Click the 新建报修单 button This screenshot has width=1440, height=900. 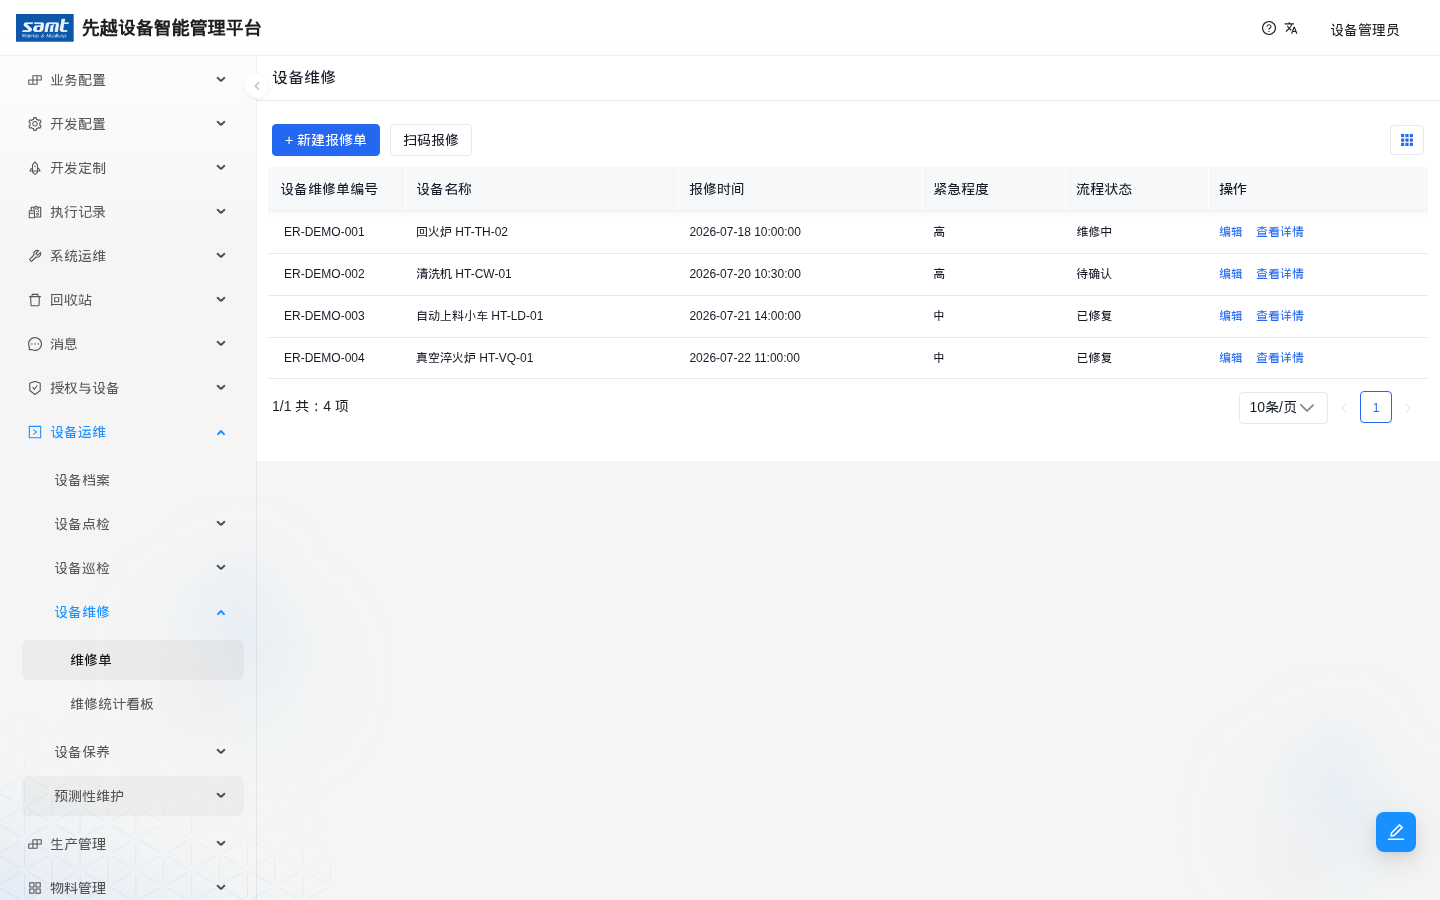(326, 140)
